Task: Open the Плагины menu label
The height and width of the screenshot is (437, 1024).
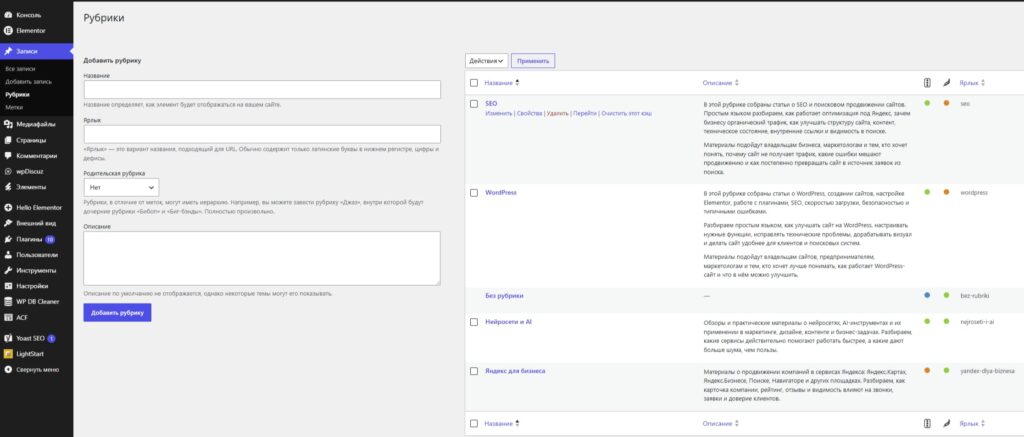Action: click(29, 239)
